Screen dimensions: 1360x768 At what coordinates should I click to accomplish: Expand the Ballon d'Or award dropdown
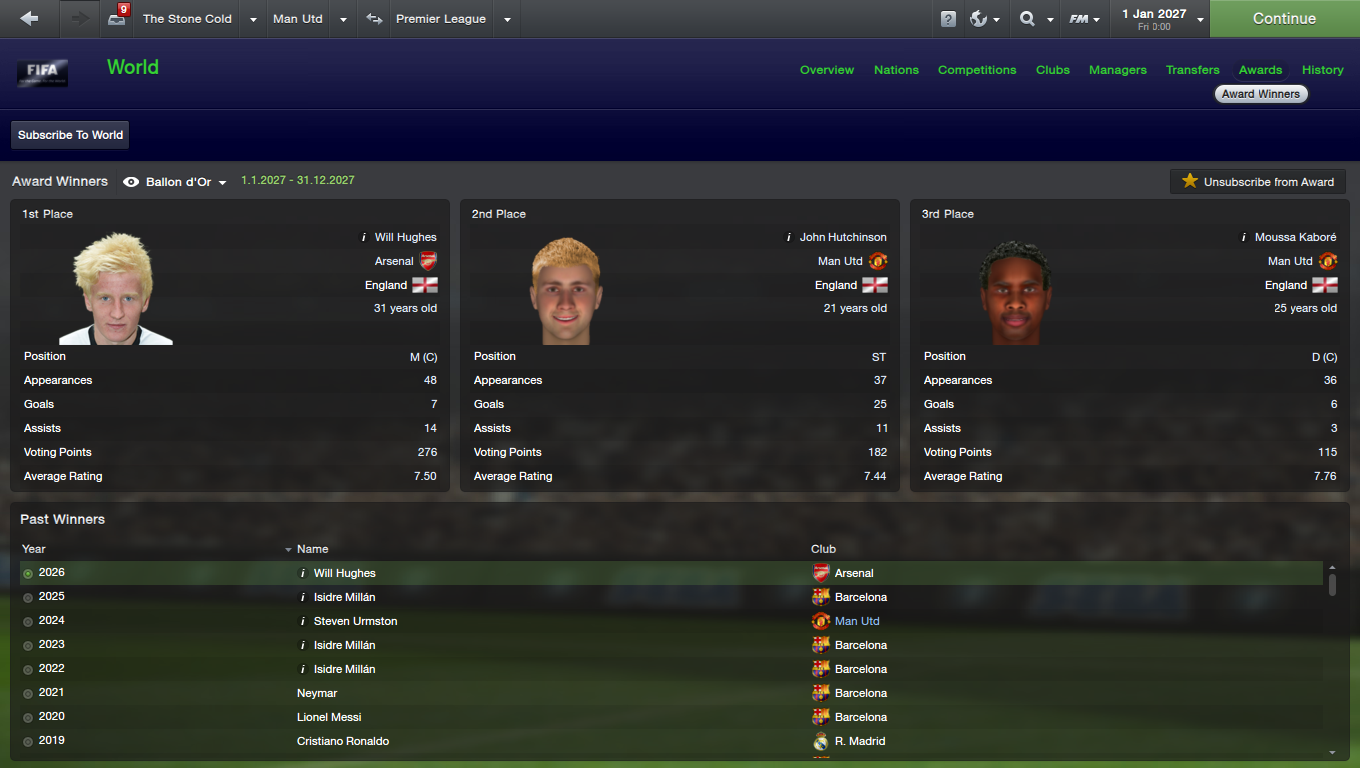pos(222,183)
